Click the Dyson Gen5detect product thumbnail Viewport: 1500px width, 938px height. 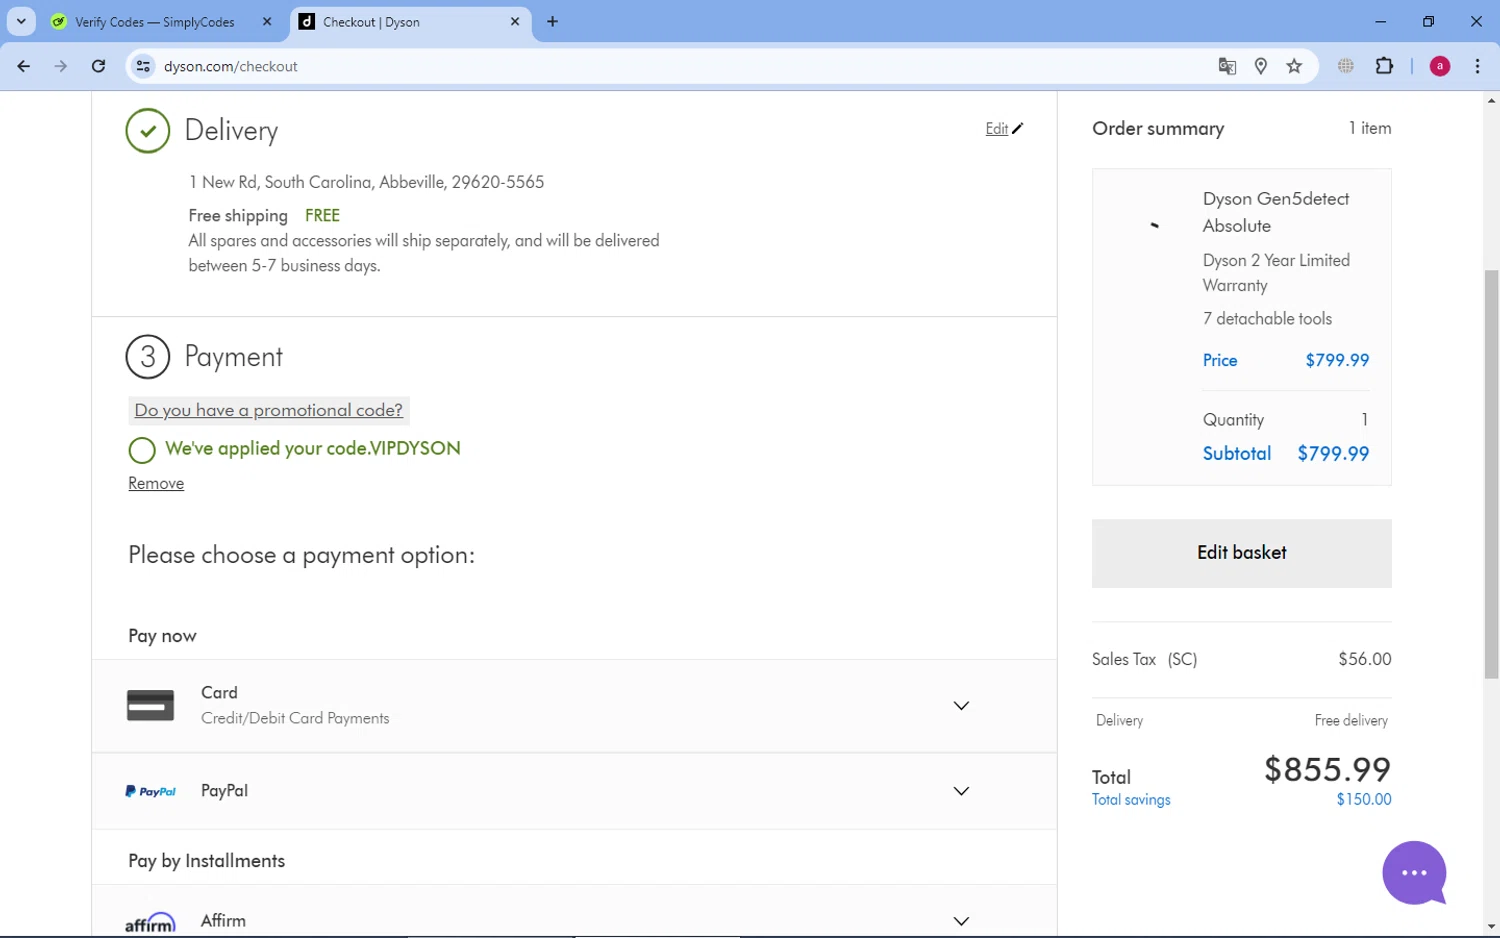(1154, 225)
